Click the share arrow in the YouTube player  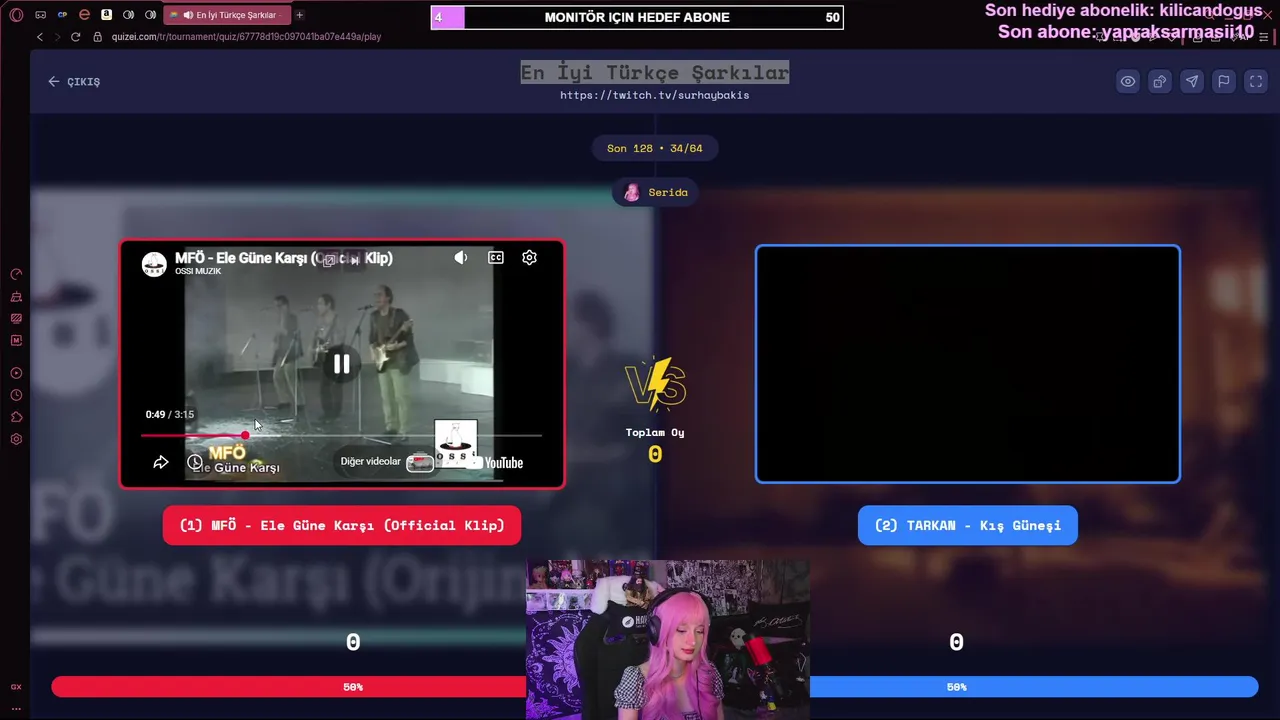[161, 462]
